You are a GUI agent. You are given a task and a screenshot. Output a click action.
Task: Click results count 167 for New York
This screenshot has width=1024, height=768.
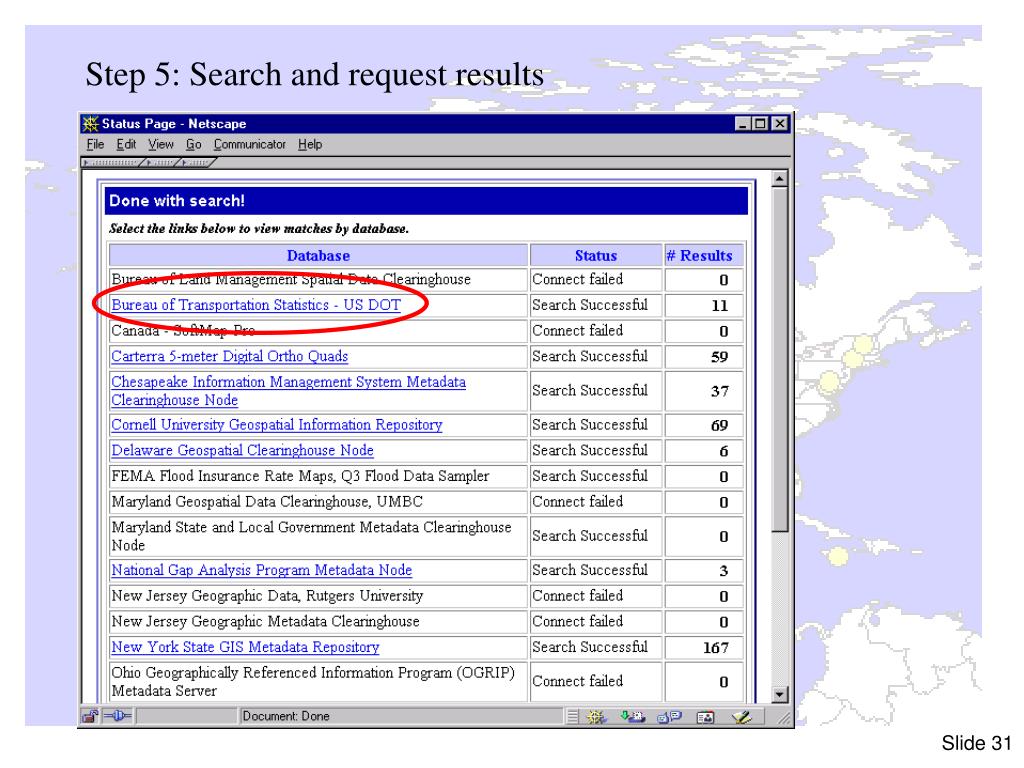tap(716, 648)
